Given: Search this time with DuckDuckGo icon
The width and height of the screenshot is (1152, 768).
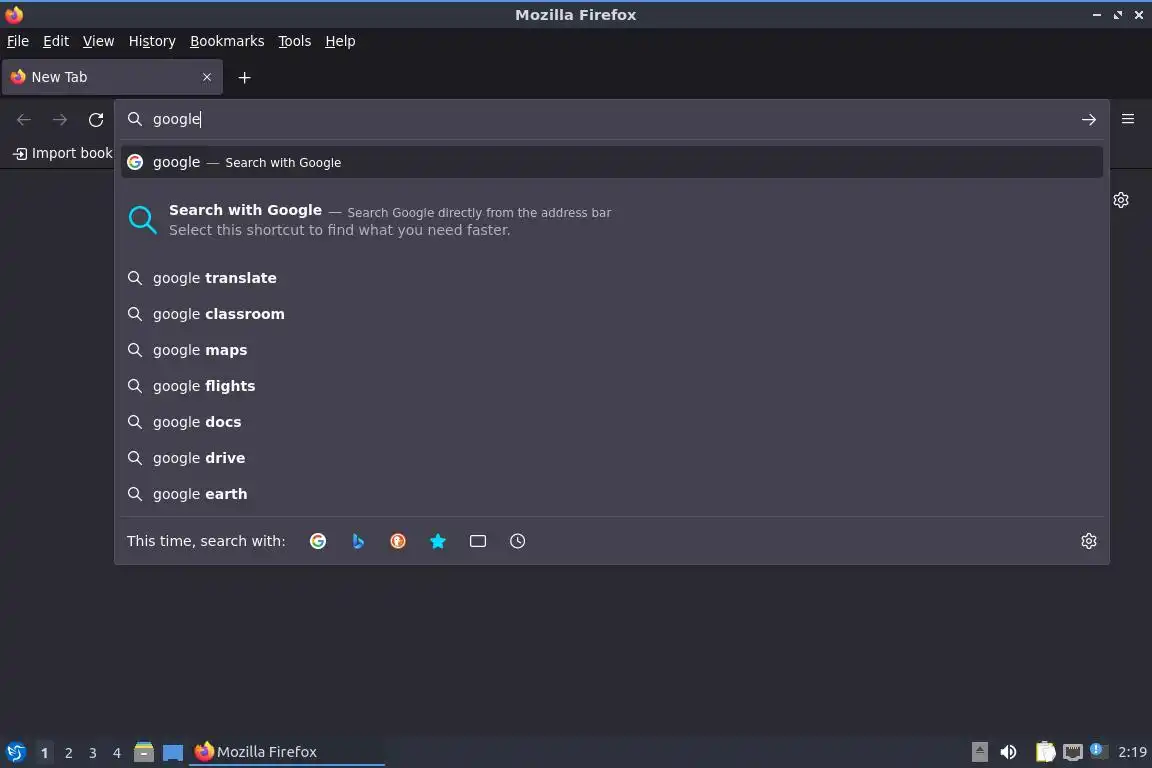Looking at the screenshot, I should (397, 541).
